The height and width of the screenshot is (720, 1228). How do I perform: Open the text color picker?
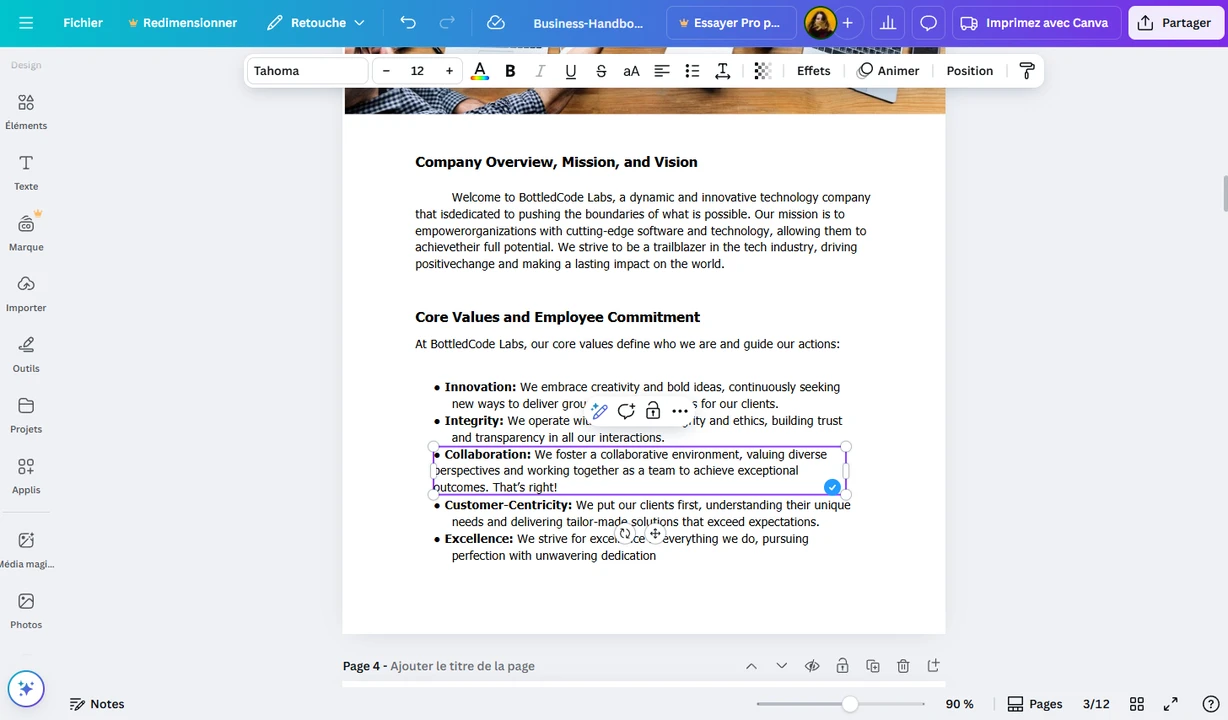[x=480, y=71]
